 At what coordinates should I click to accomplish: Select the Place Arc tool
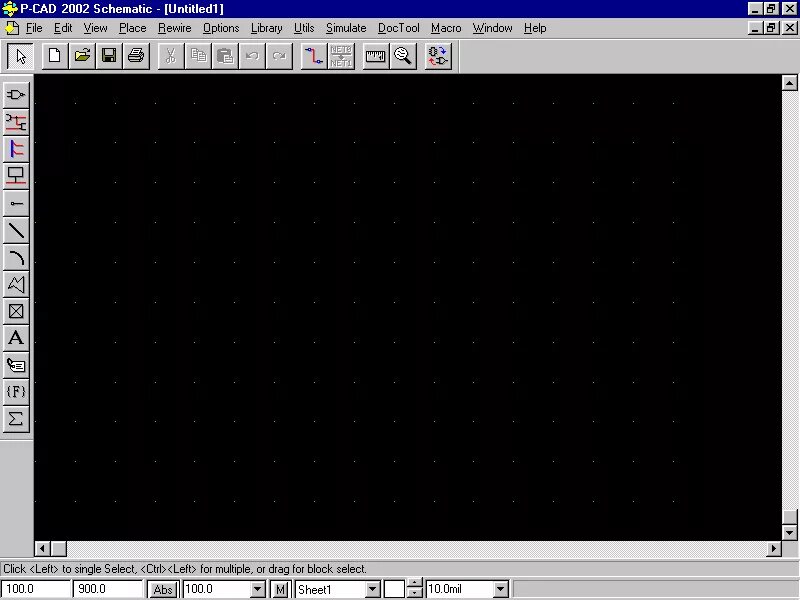(16, 257)
